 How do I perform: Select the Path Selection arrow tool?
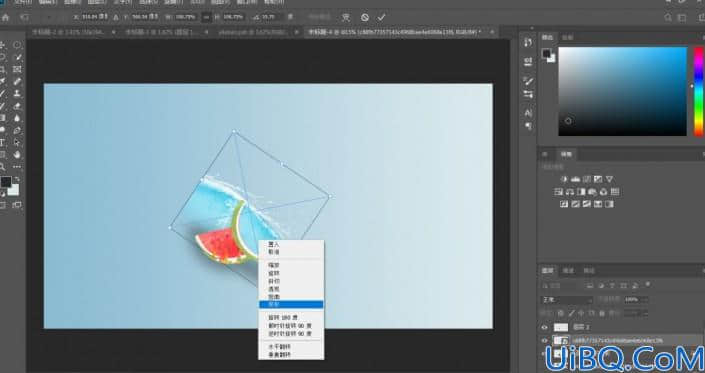pyautogui.click(x=18, y=142)
